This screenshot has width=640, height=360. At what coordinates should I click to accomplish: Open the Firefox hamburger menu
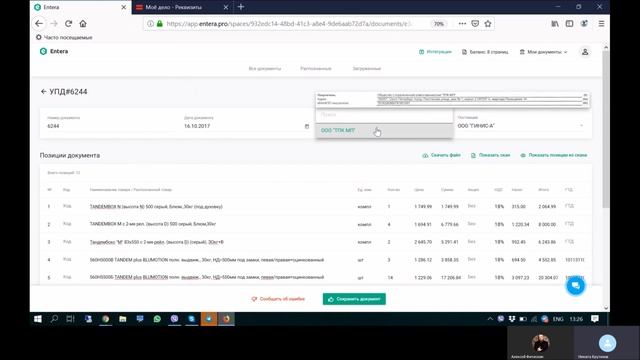601,24
